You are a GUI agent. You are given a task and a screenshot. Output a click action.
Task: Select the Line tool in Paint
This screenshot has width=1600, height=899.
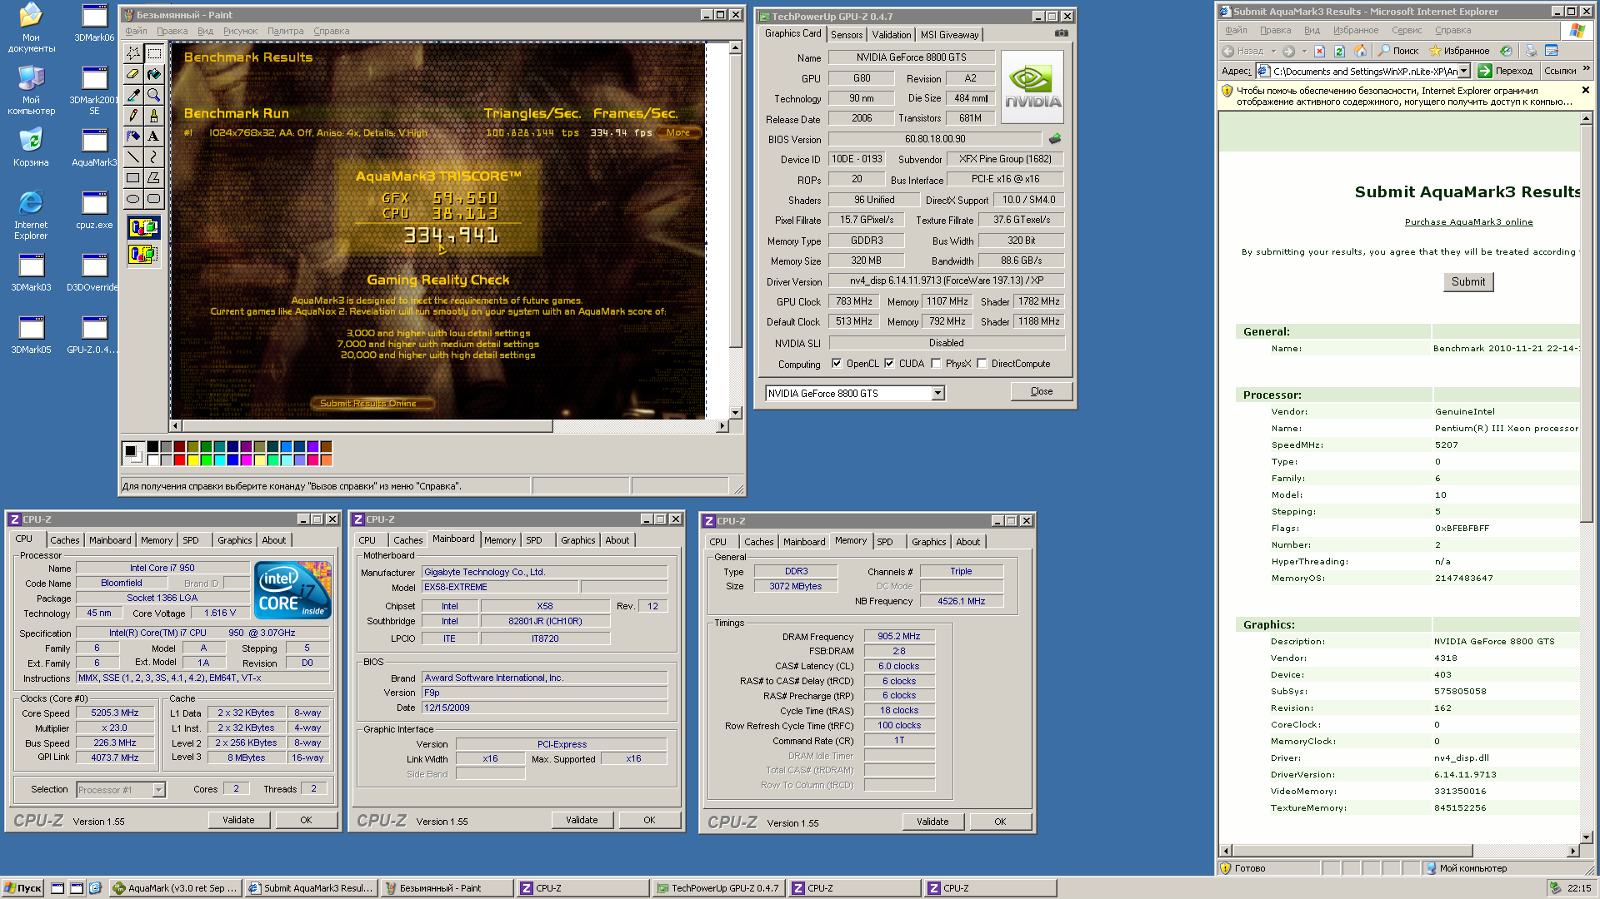click(133, 157)
